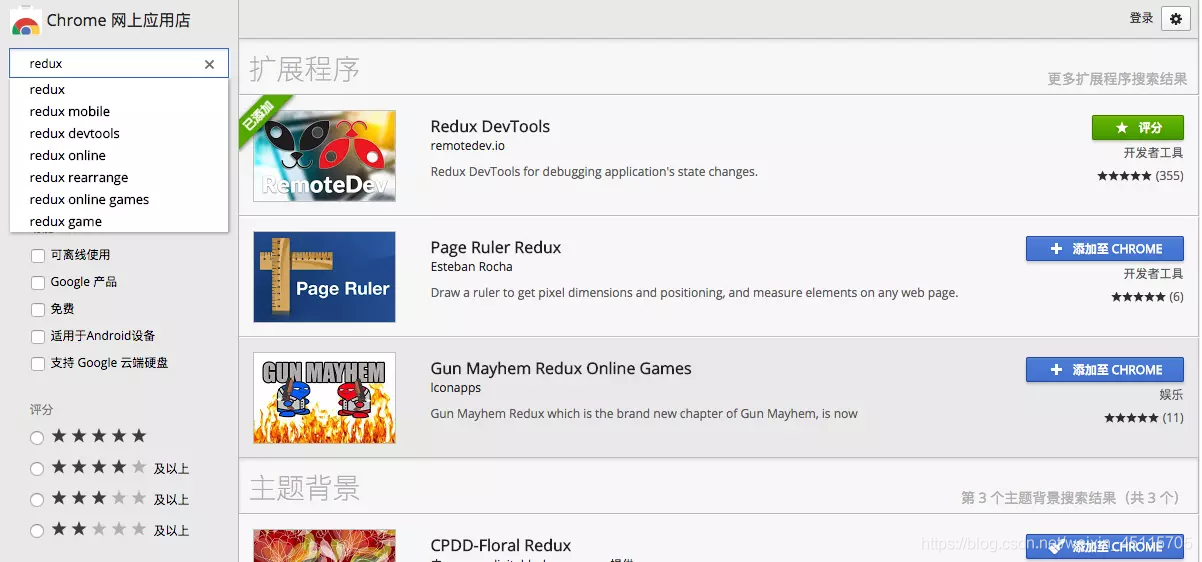Open the CPDD-Floral Redux title
The height and width of the screenshot is (562, 1202).
pyautogui.click(x=501, y=545)
